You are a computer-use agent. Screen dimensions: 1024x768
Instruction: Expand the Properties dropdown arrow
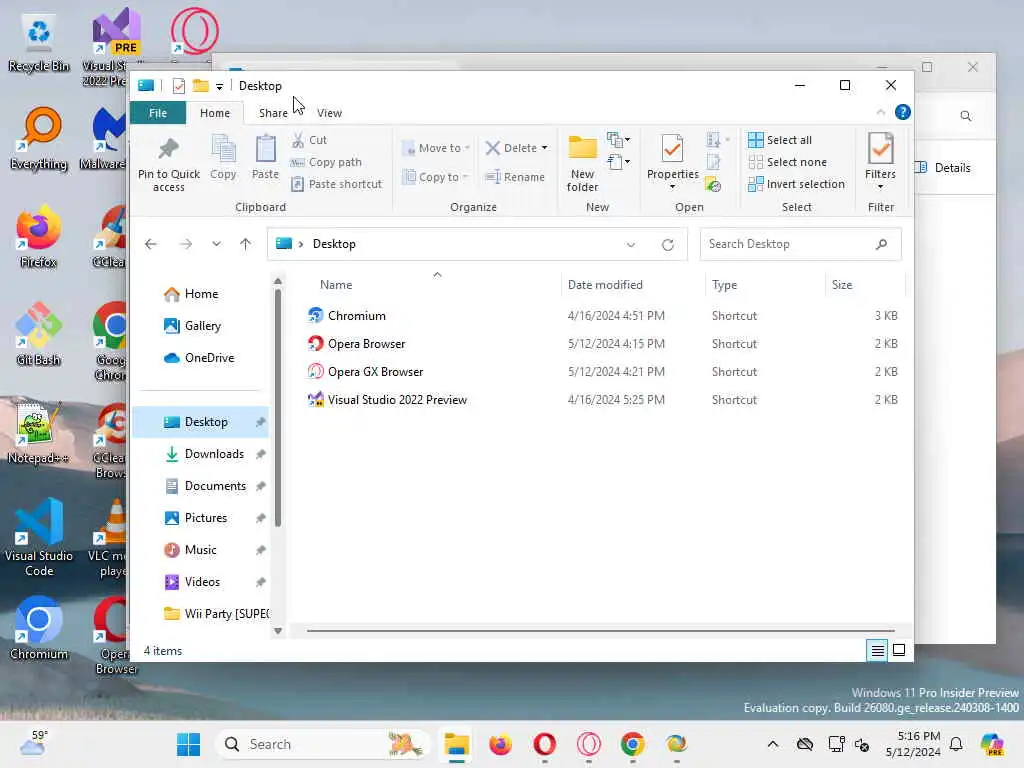673,187
